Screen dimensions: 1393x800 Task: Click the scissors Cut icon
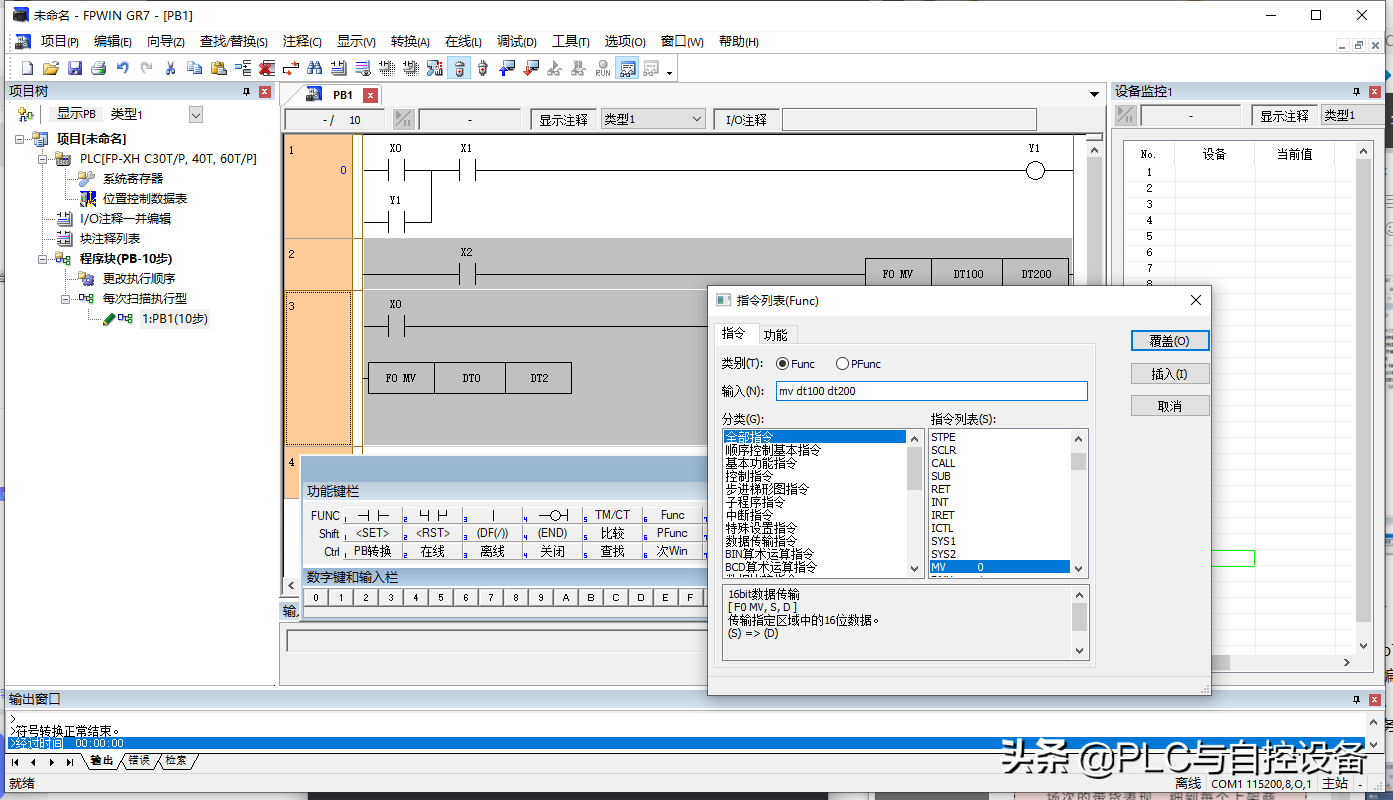170,69
